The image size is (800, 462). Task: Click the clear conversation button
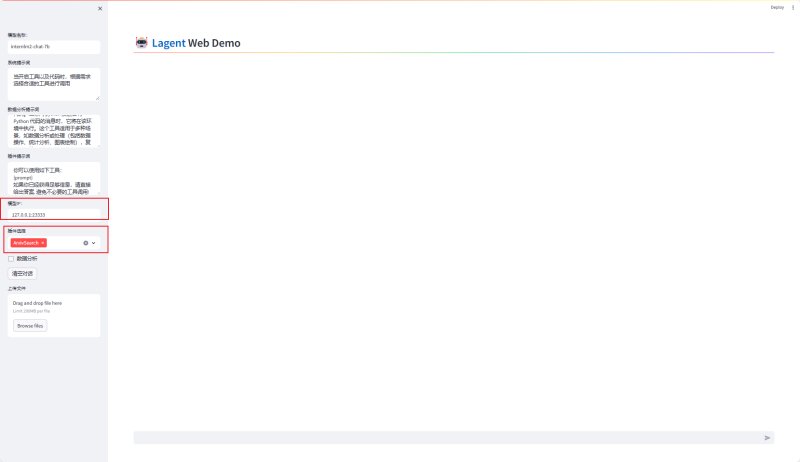pos(22,274)
